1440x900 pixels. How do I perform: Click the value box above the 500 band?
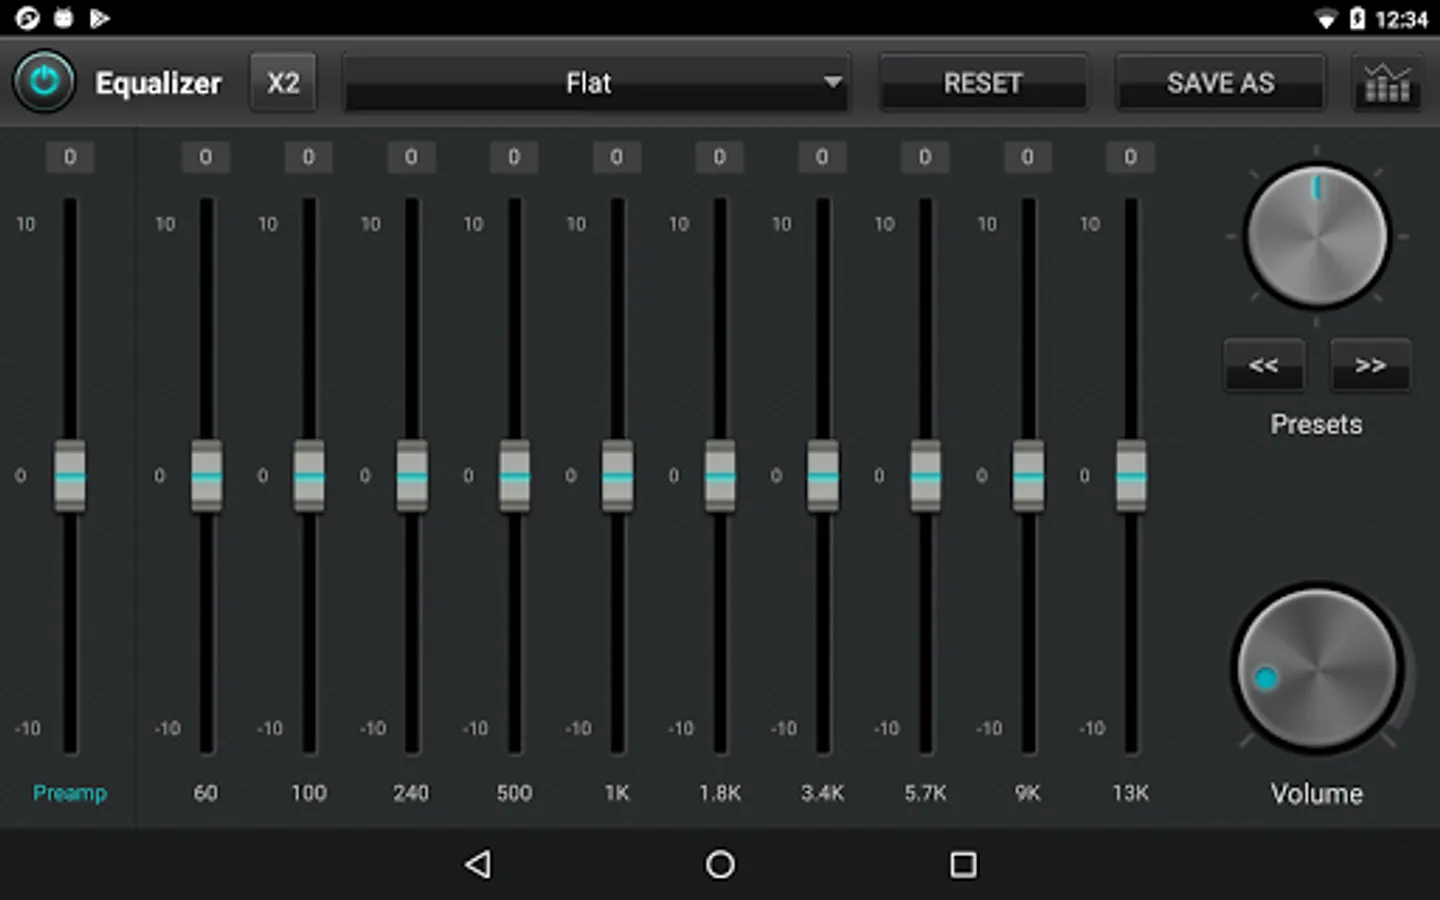click(x=514, y=157)
